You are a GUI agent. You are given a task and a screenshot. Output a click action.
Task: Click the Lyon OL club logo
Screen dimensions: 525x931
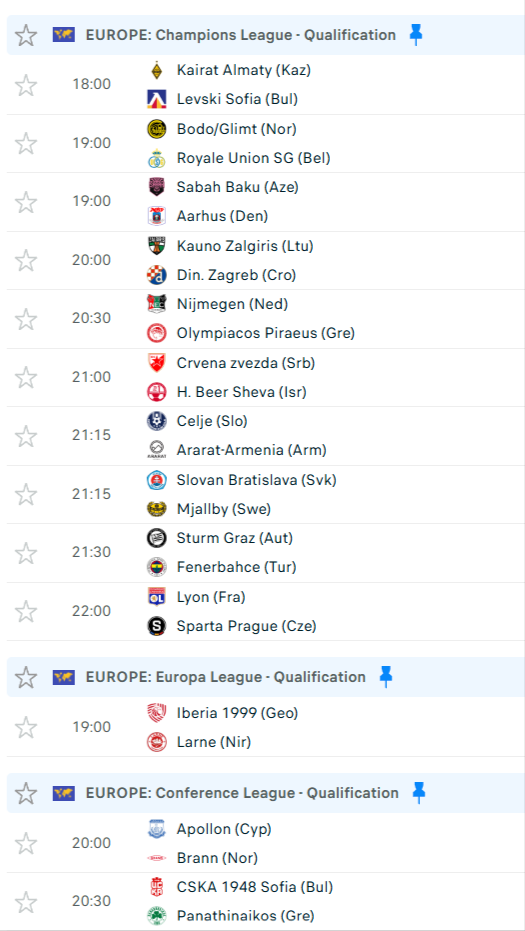click(x=157, y=597)
